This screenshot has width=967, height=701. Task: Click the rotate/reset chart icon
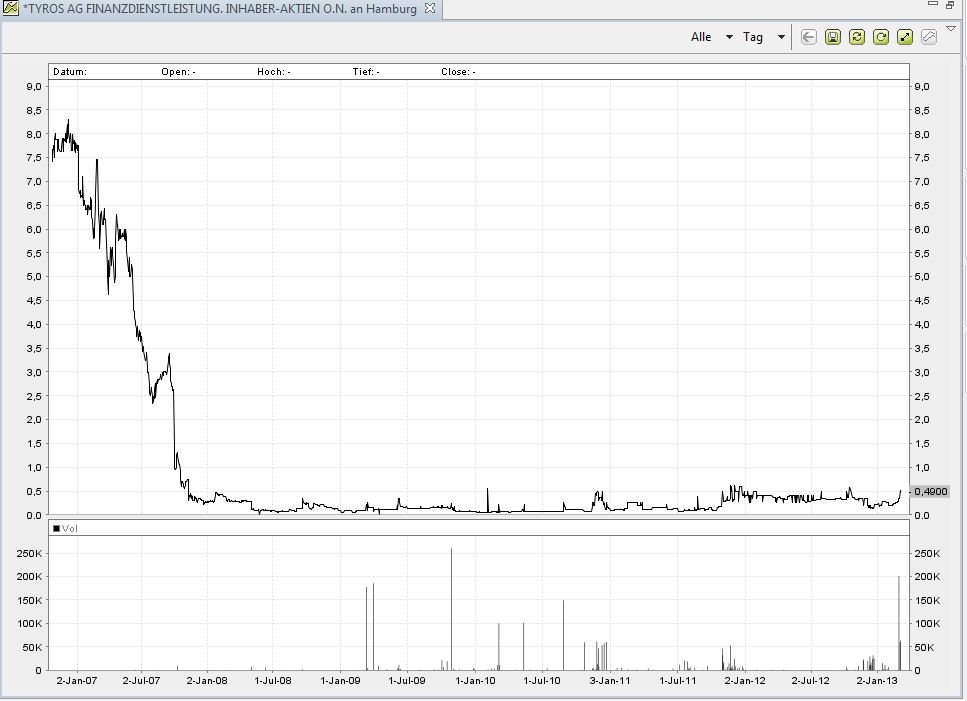880,36
